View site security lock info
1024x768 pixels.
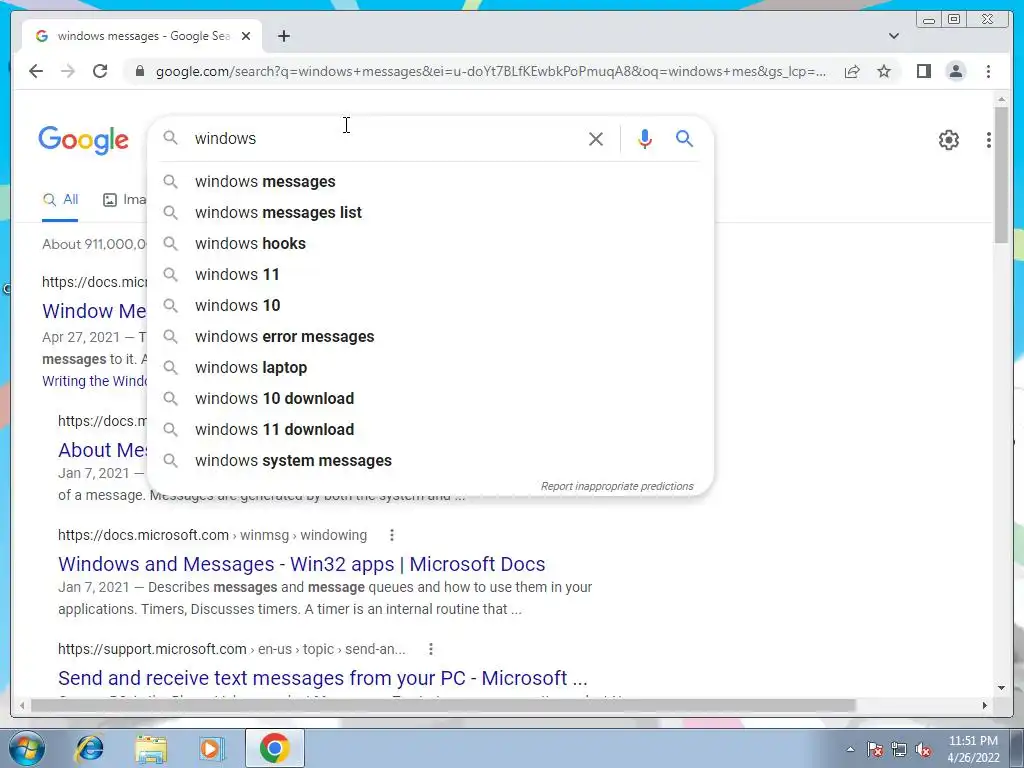pyautogui.click(x=140, y=71)
